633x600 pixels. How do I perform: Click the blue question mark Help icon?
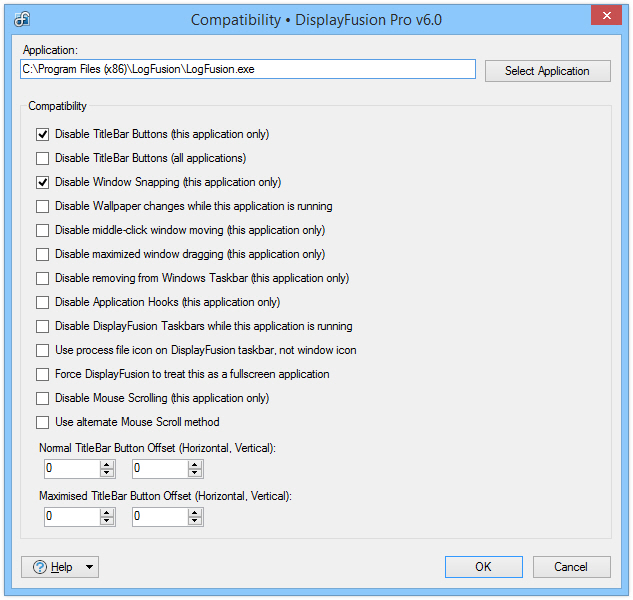40,567
